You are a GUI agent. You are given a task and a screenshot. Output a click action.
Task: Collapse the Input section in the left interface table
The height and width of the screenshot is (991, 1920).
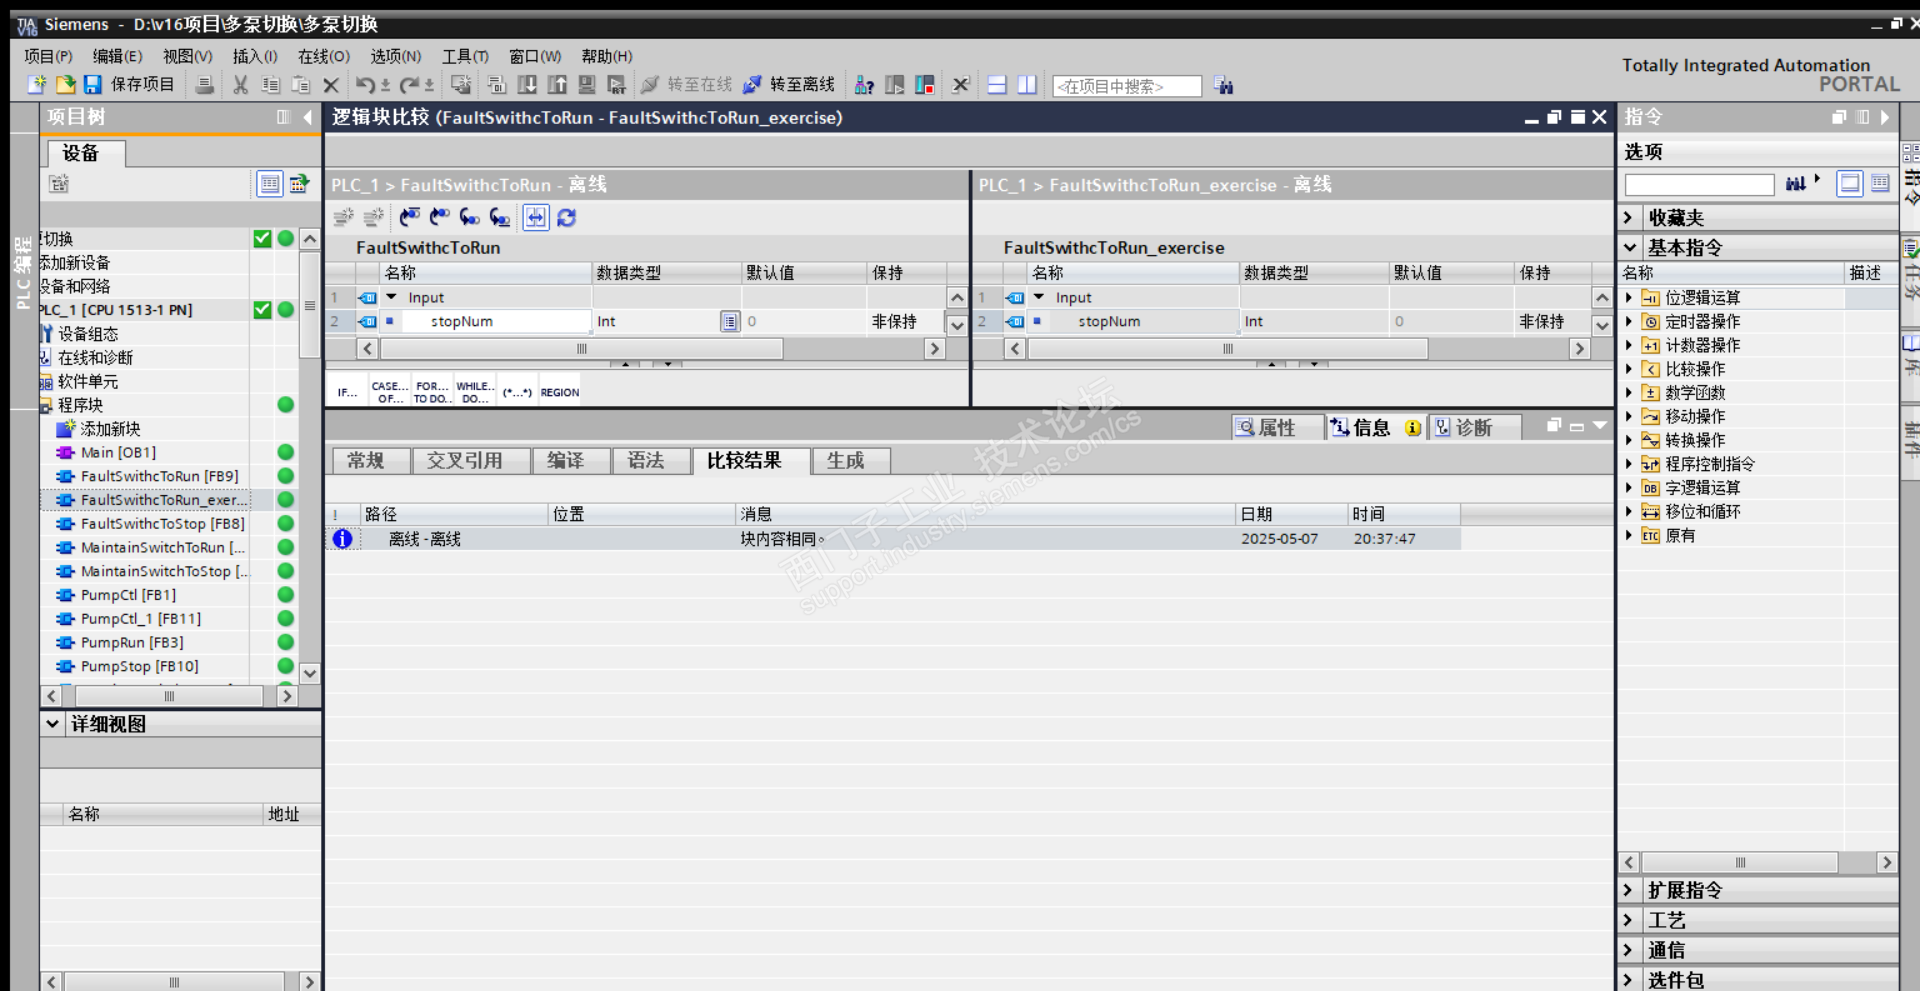tap(392, 297)
